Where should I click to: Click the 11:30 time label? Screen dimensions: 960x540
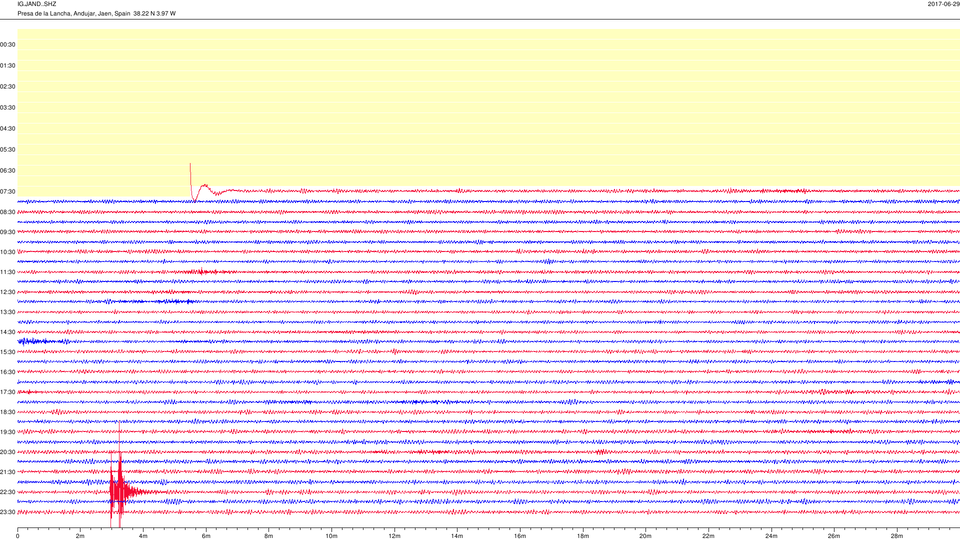[x=8, y=272]
